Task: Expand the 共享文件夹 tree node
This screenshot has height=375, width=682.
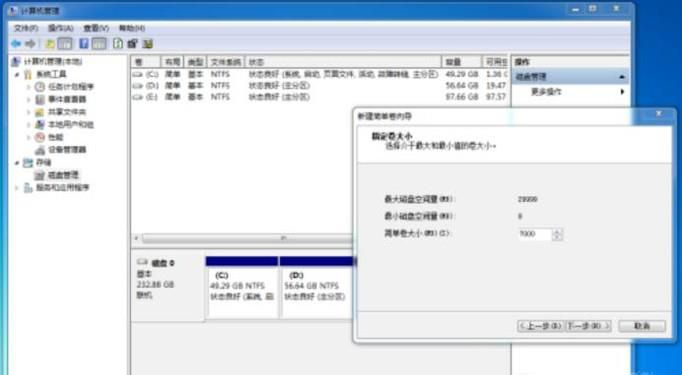Action: click(x=29, y=112)
